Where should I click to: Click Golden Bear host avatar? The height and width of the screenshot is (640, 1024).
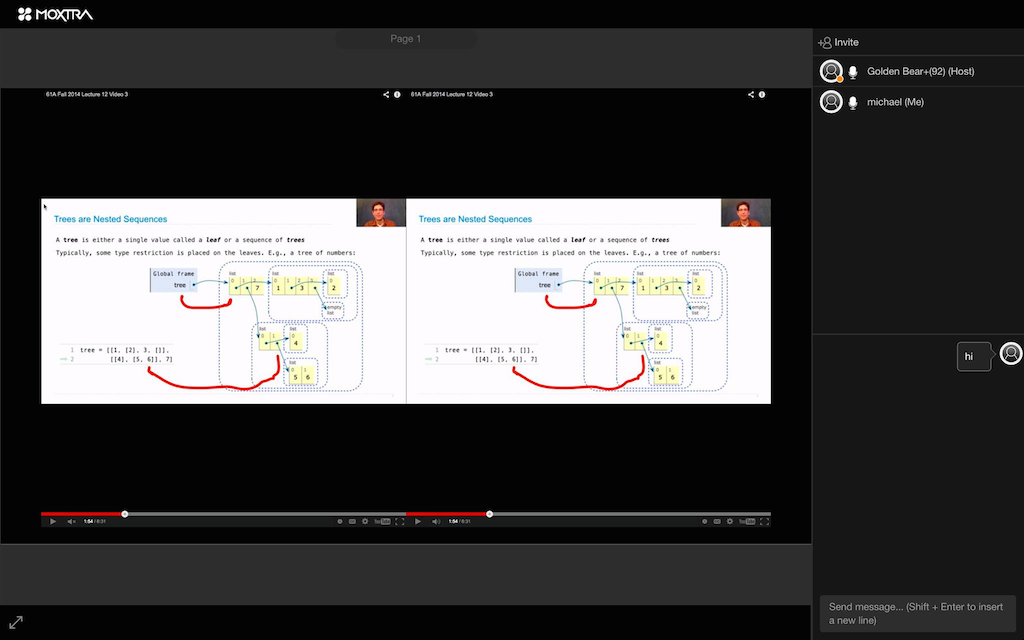pos(831,71)
